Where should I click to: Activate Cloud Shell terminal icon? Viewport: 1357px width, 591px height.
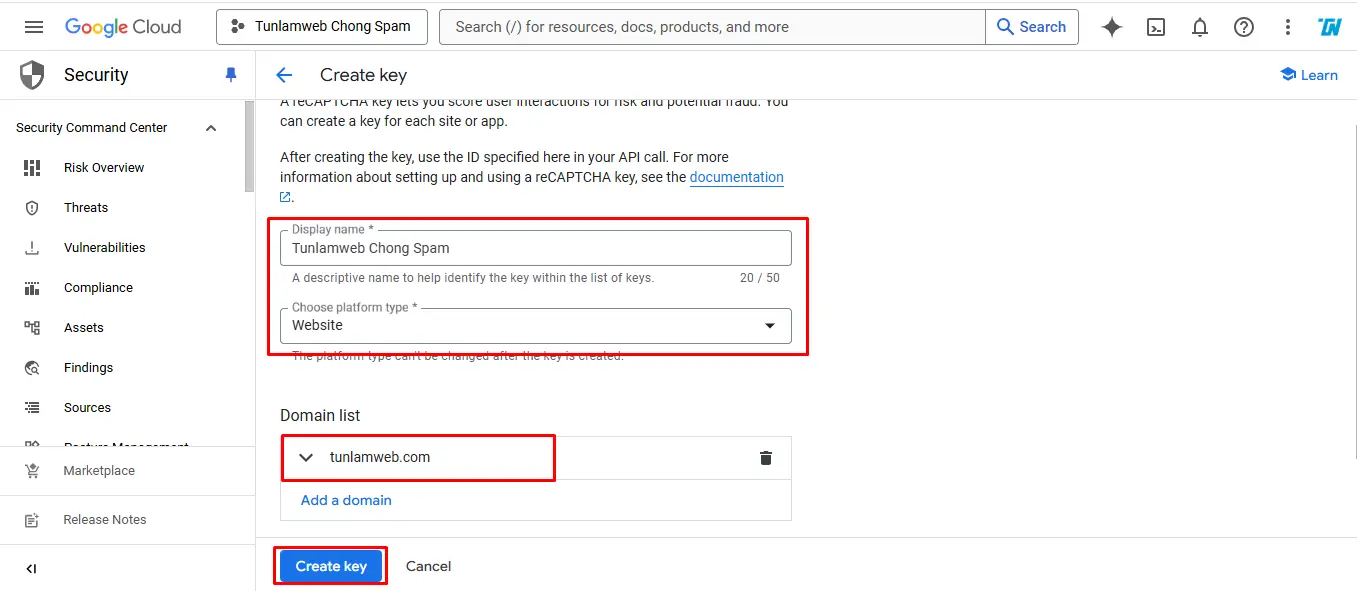click(x=1156, y=27)
